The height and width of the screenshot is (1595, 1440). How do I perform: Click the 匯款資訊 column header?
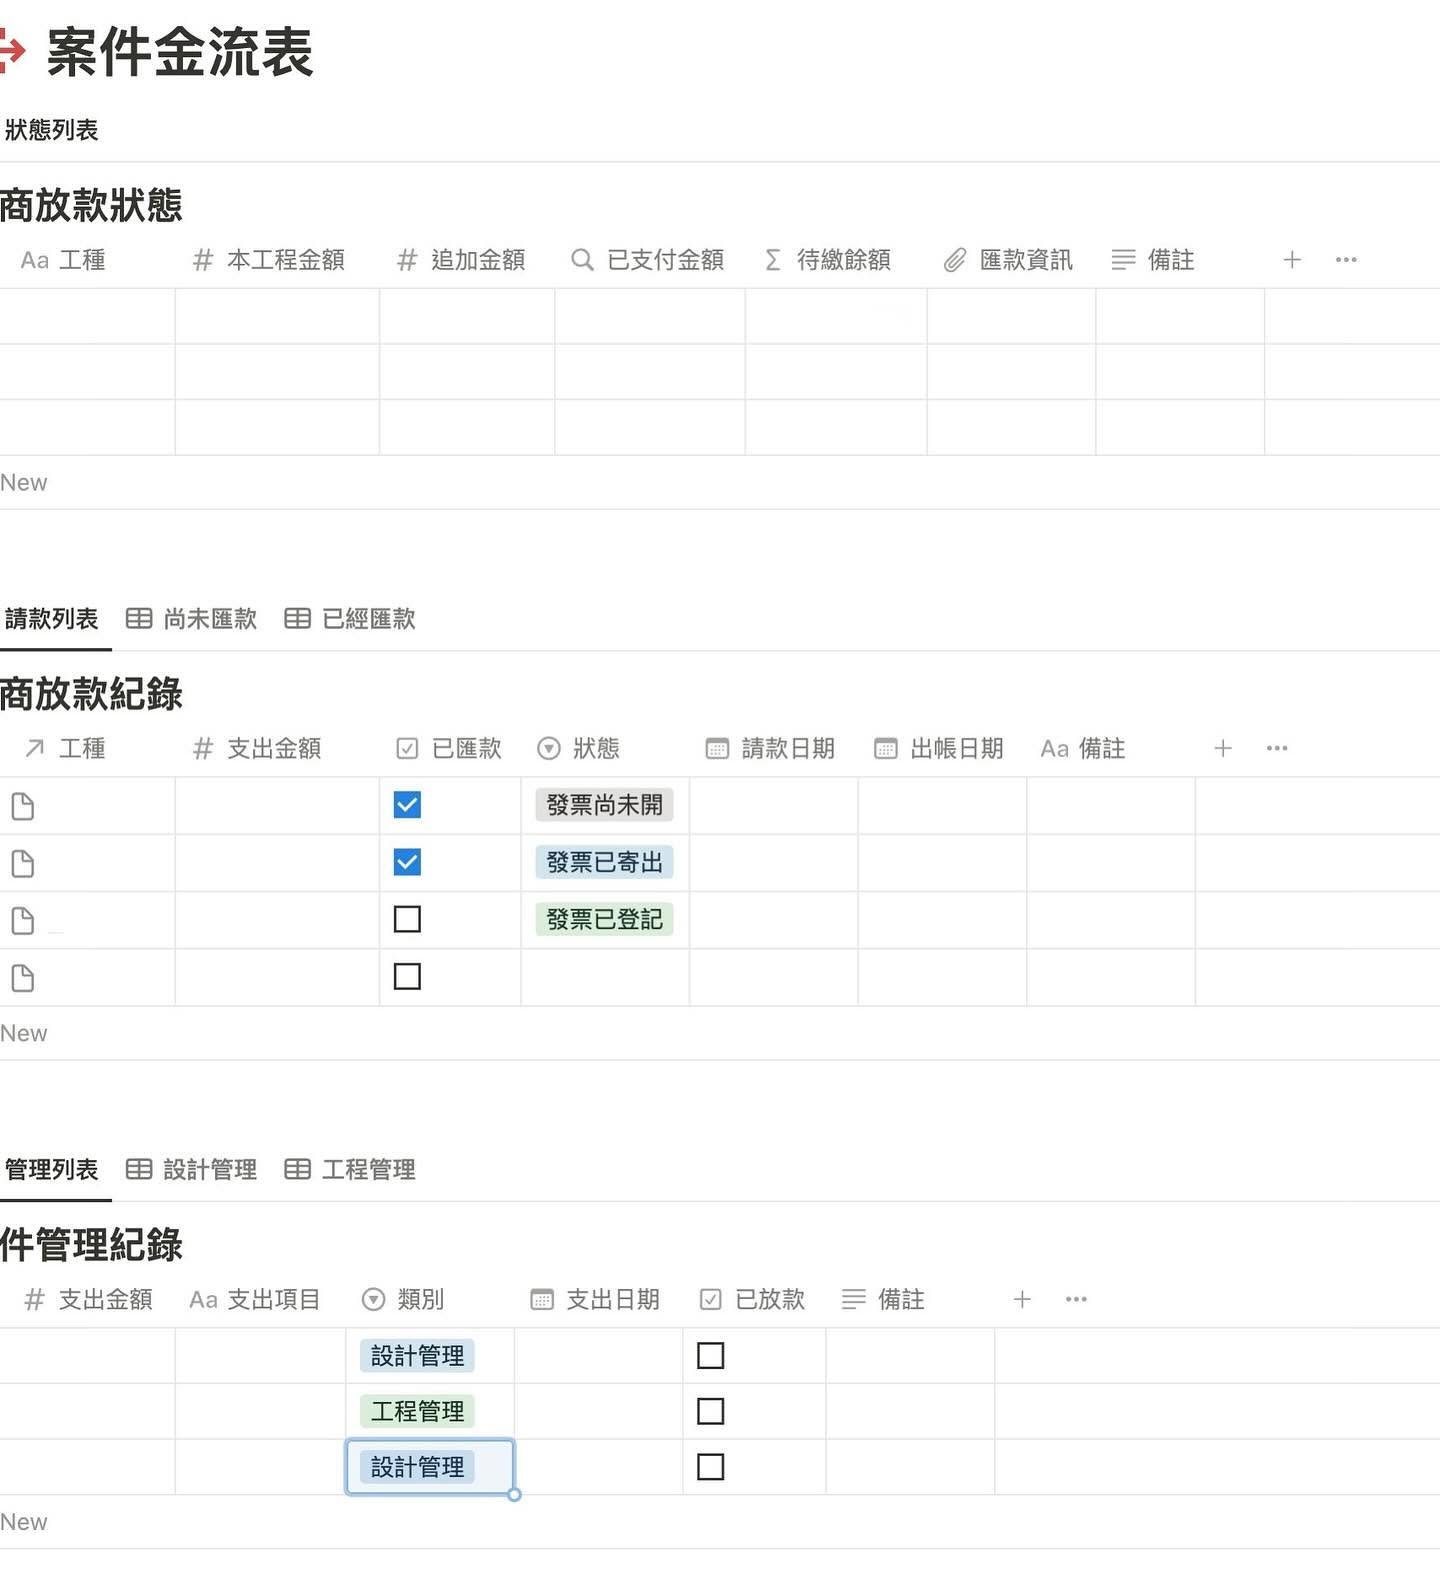[x=1009, y=260]
